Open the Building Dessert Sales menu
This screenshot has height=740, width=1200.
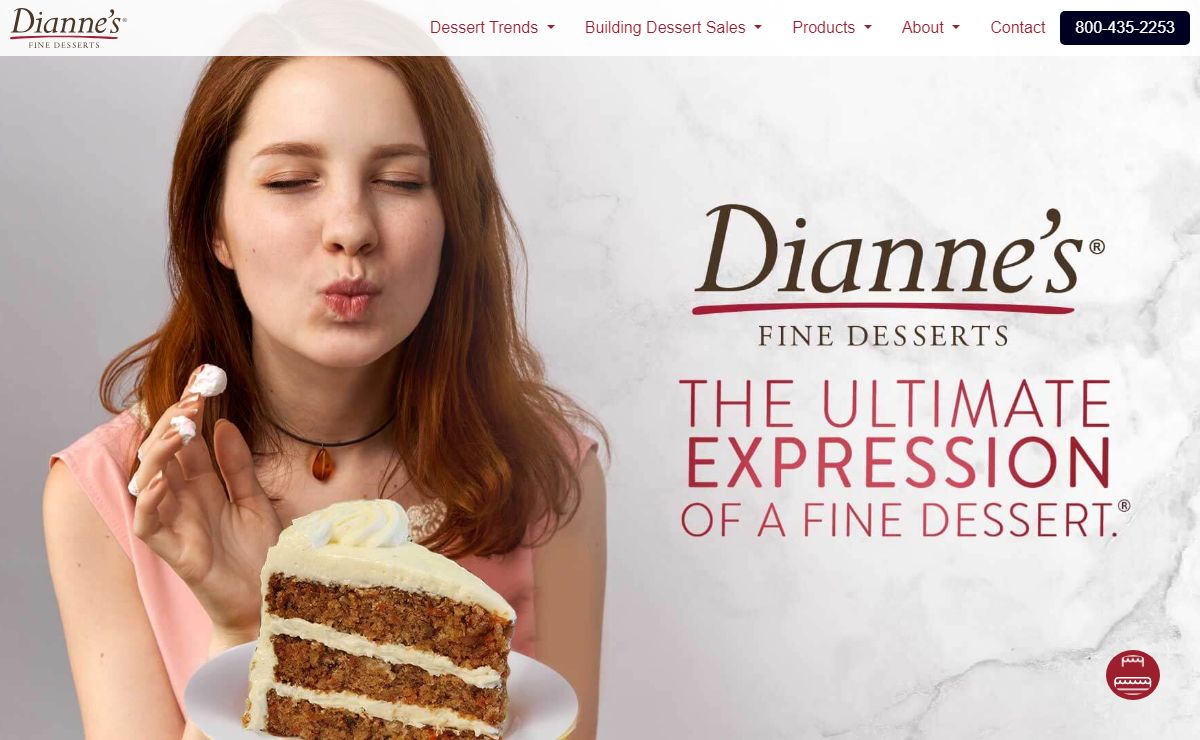(x=665, y=28)
